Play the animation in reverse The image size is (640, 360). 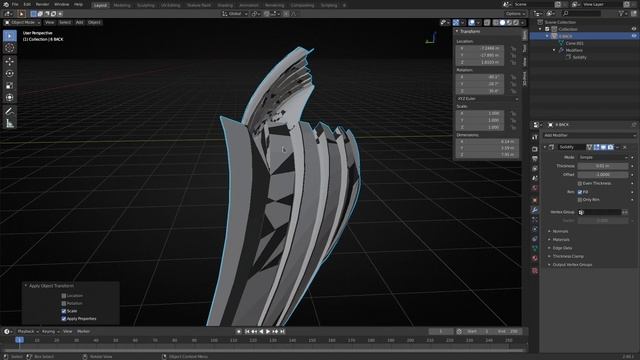coord(261,331)
